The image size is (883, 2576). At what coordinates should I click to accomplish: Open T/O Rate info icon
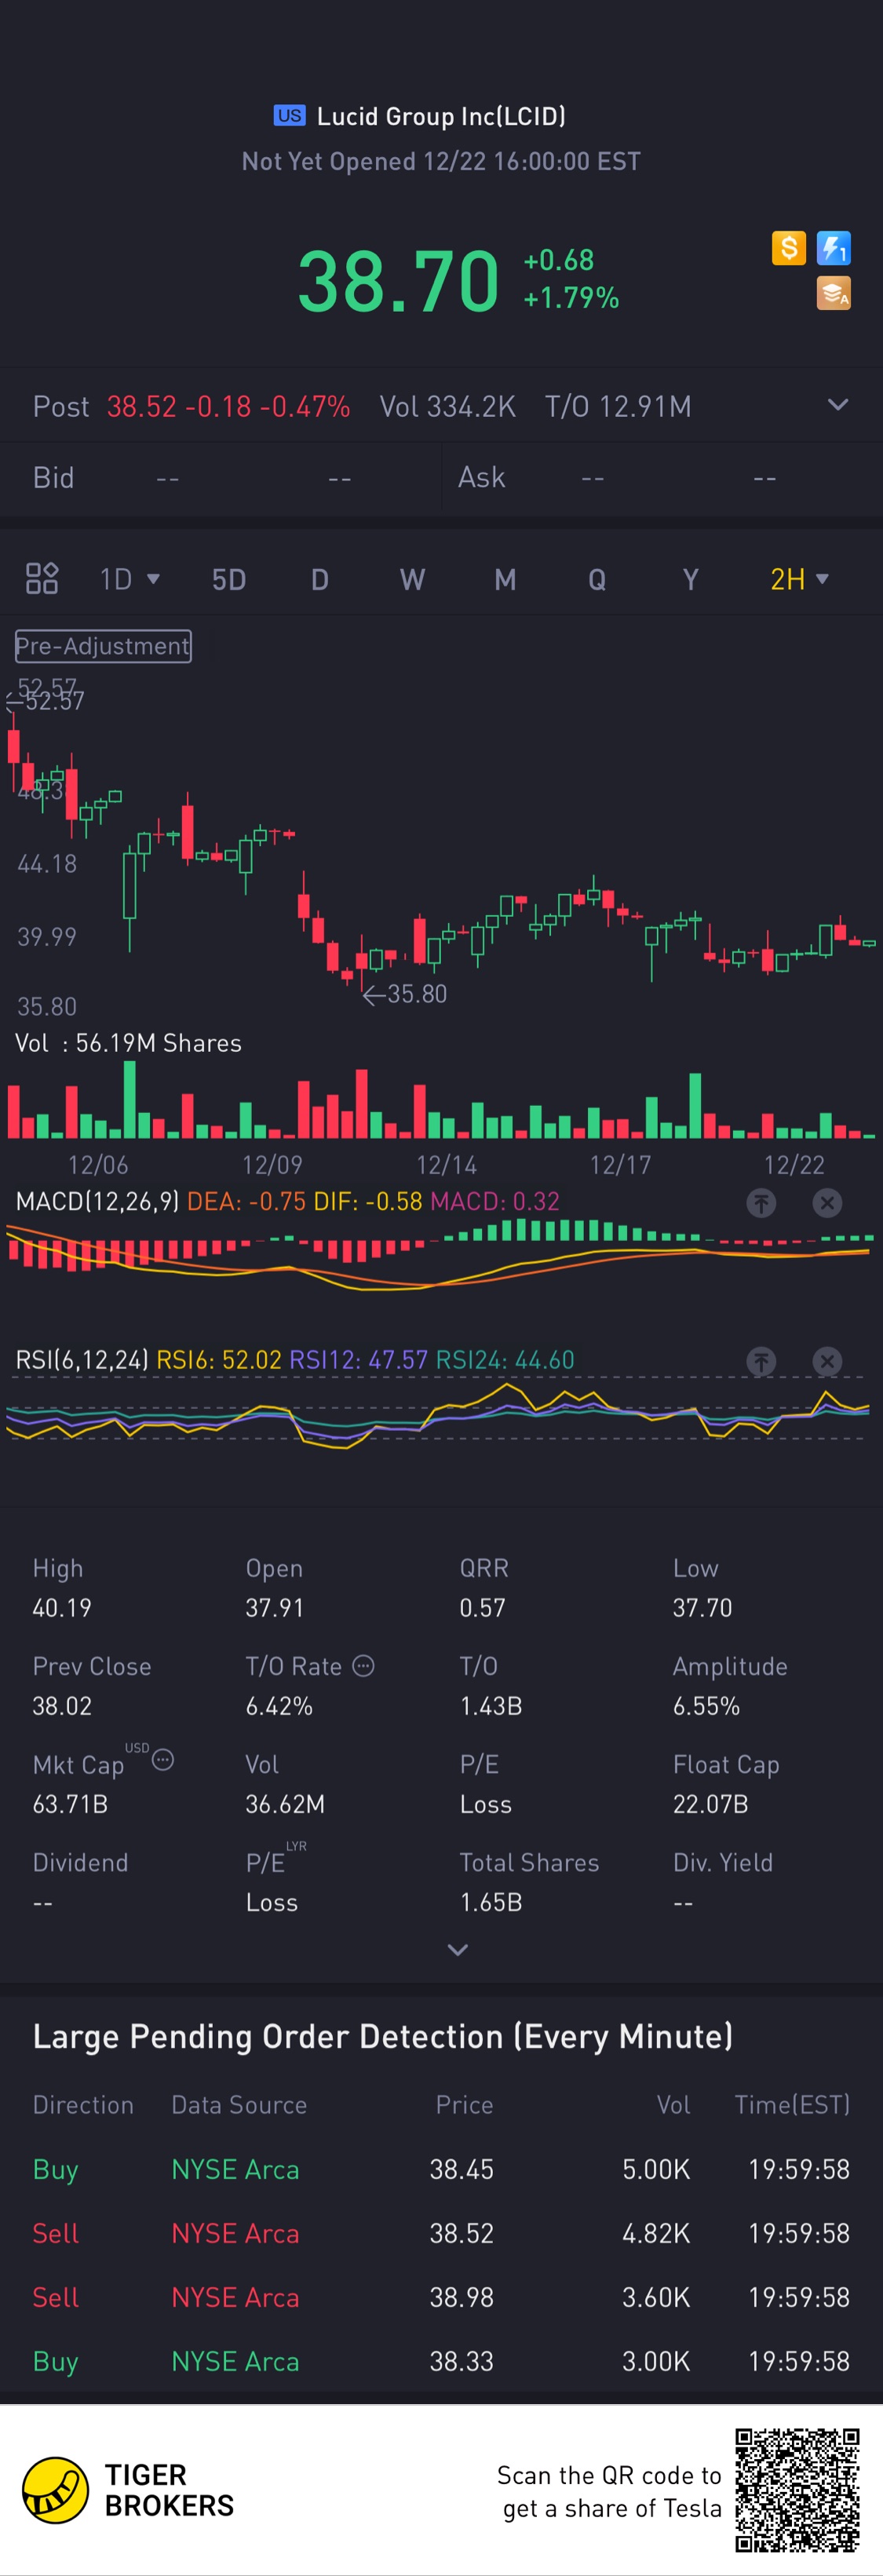364,1665
